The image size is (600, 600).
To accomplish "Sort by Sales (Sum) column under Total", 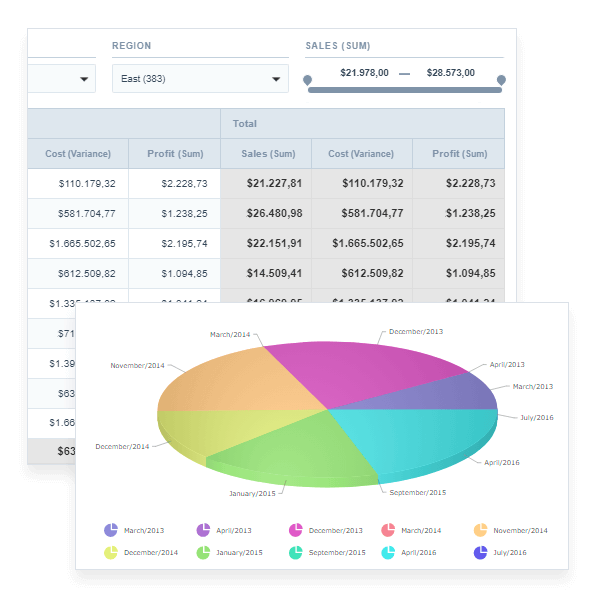I will tap(266, 154).
